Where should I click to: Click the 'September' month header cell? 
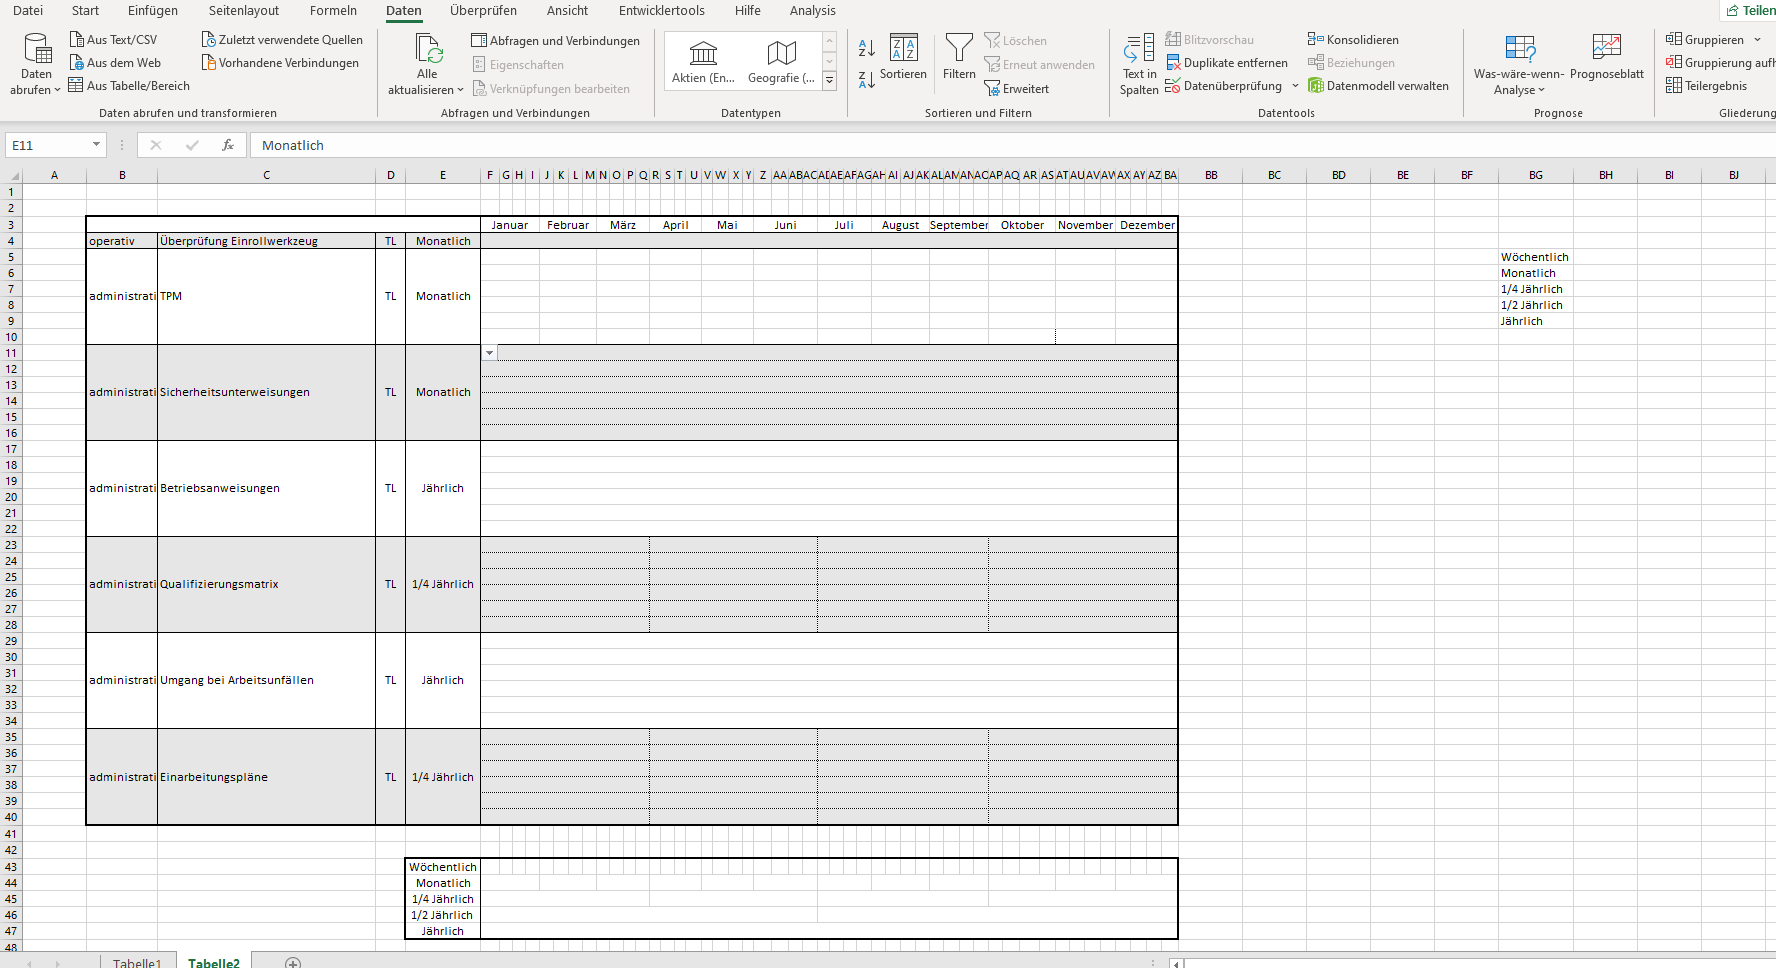coord(959,225)
